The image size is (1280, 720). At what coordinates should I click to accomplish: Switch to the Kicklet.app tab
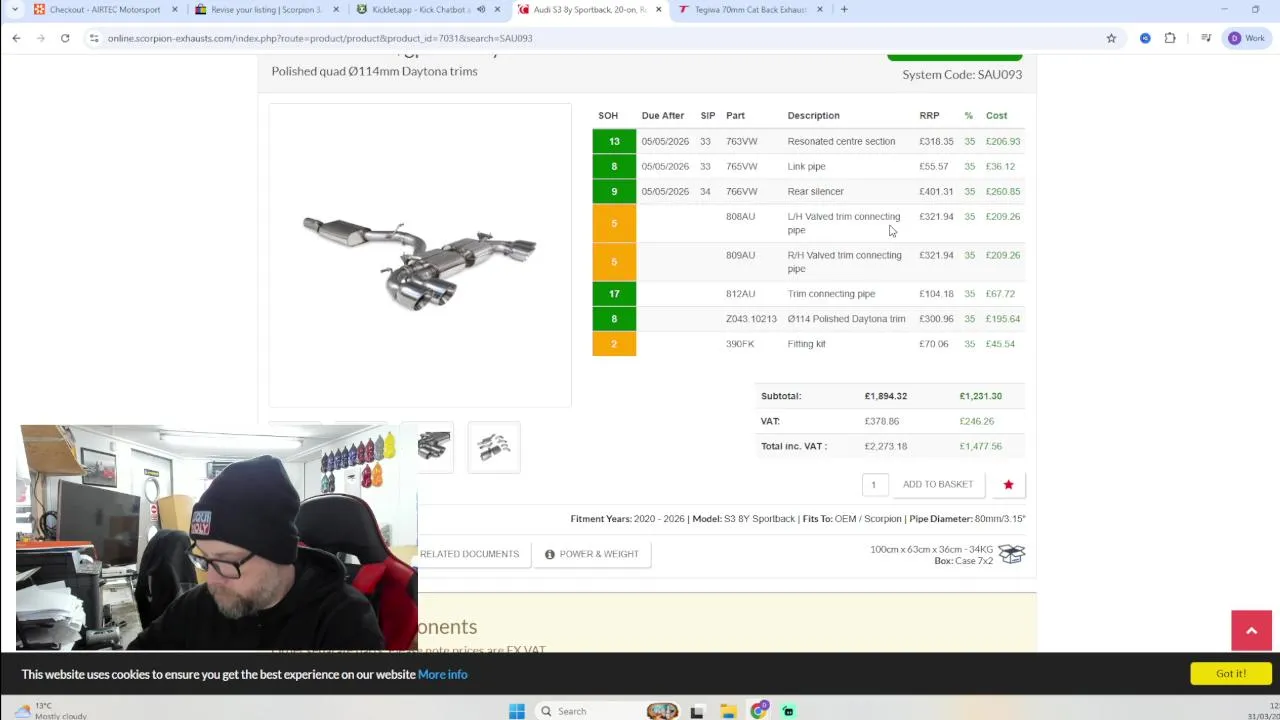420,9
